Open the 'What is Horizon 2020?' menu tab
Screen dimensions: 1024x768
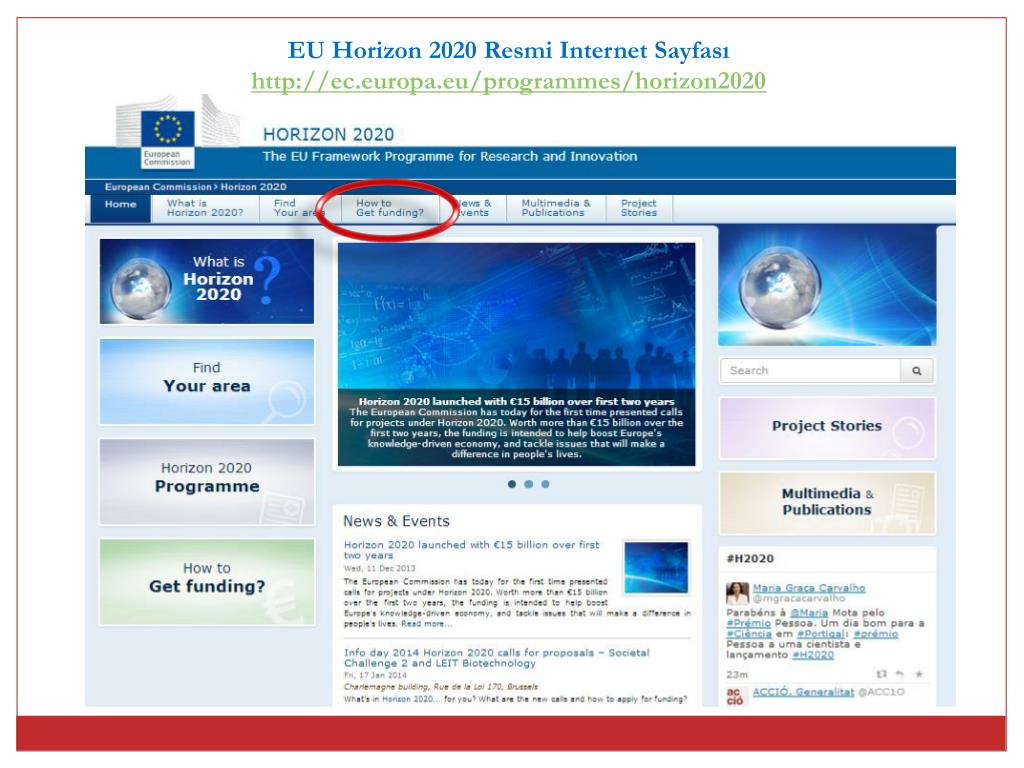coord(204,208)
